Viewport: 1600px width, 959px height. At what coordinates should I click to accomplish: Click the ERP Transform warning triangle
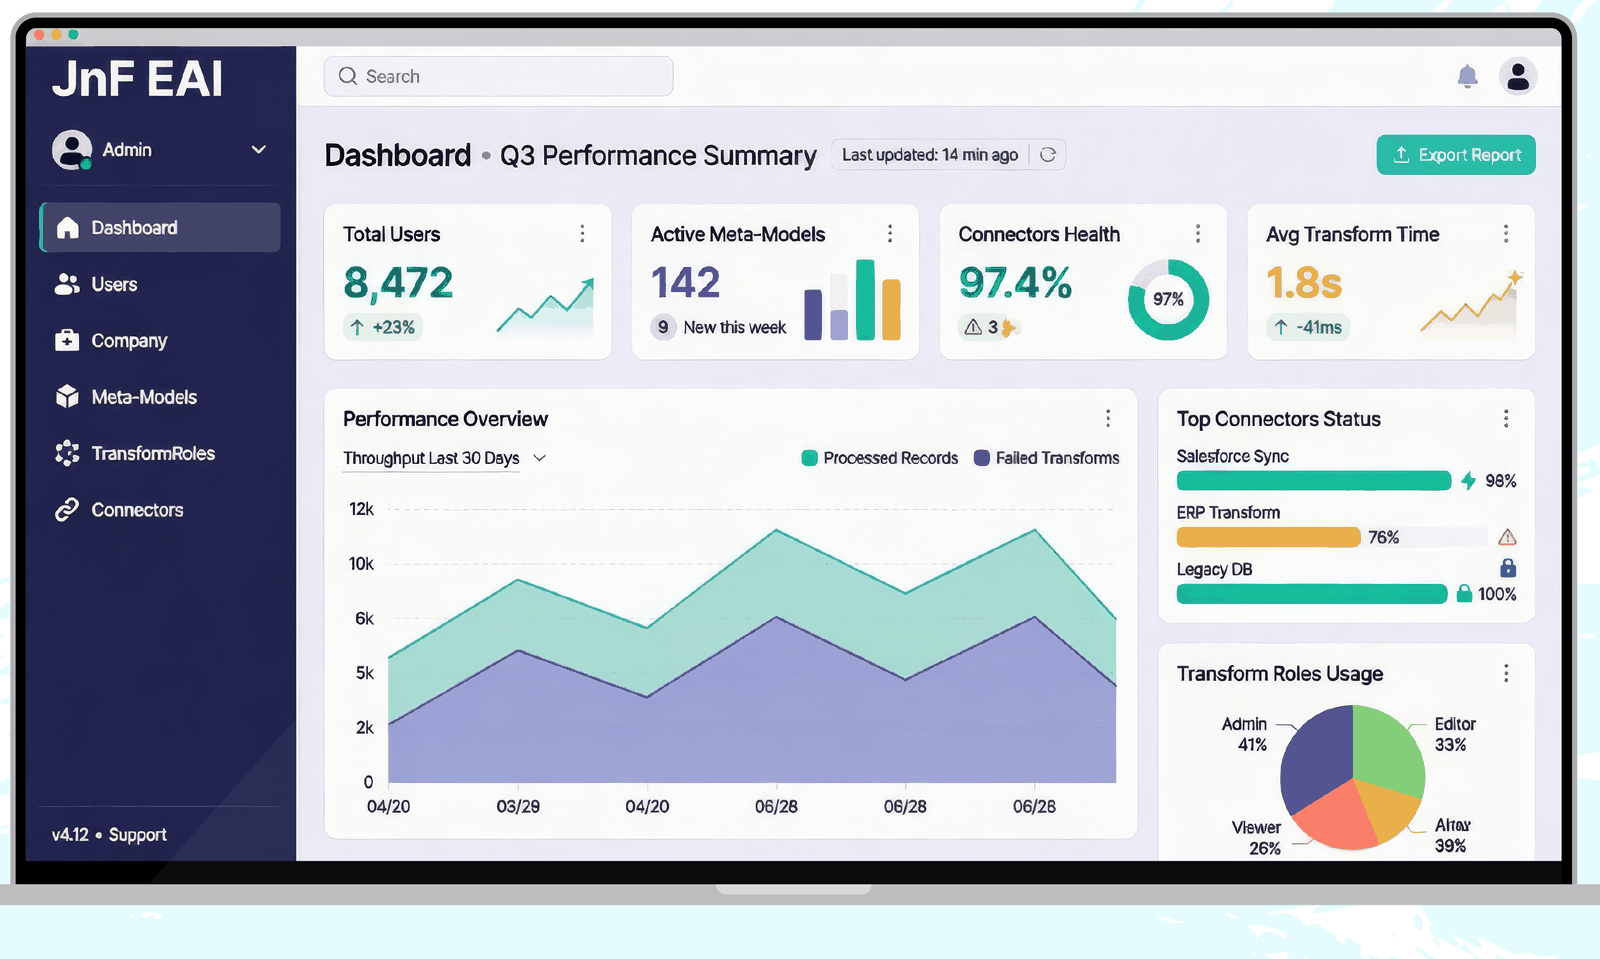pyautogui.click(x=1507, y=537)
